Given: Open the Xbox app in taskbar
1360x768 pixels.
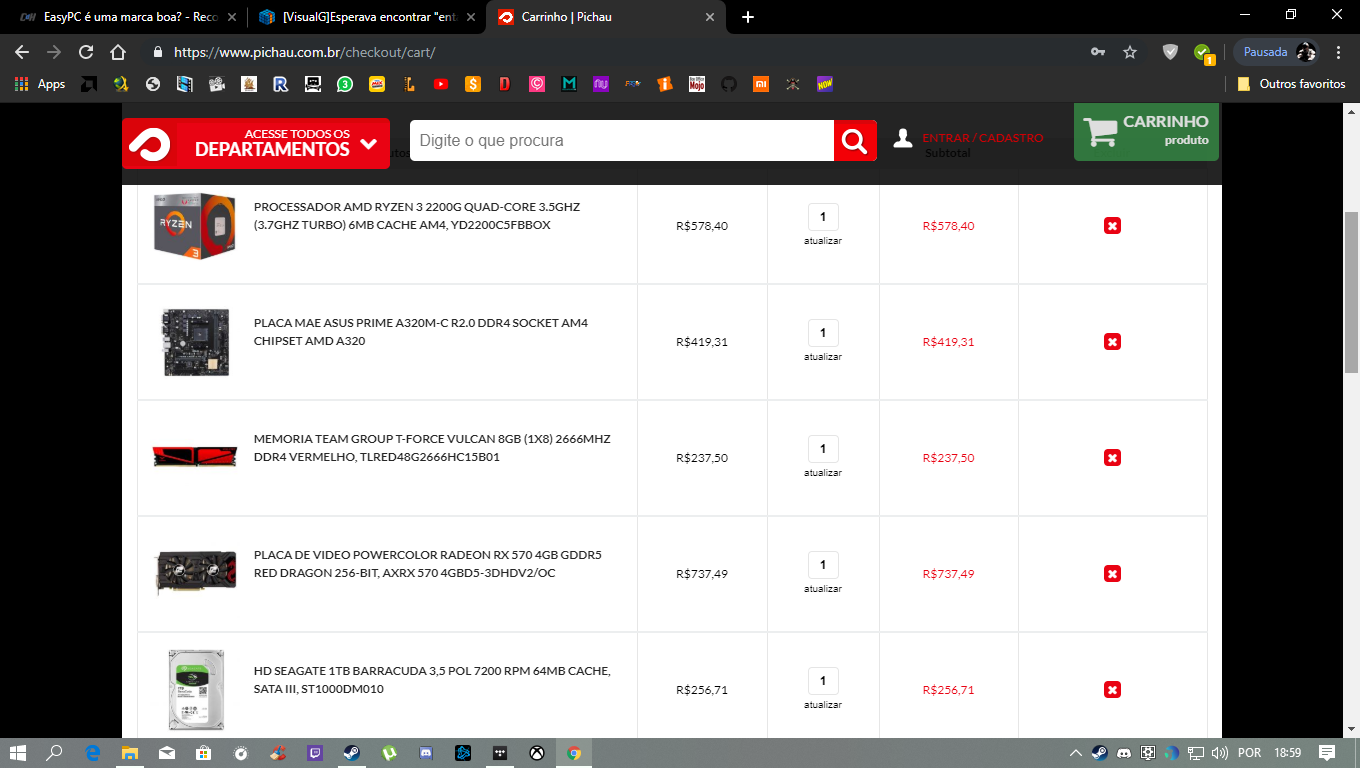Looking at the screenshot, I should (x=537, y=752).
